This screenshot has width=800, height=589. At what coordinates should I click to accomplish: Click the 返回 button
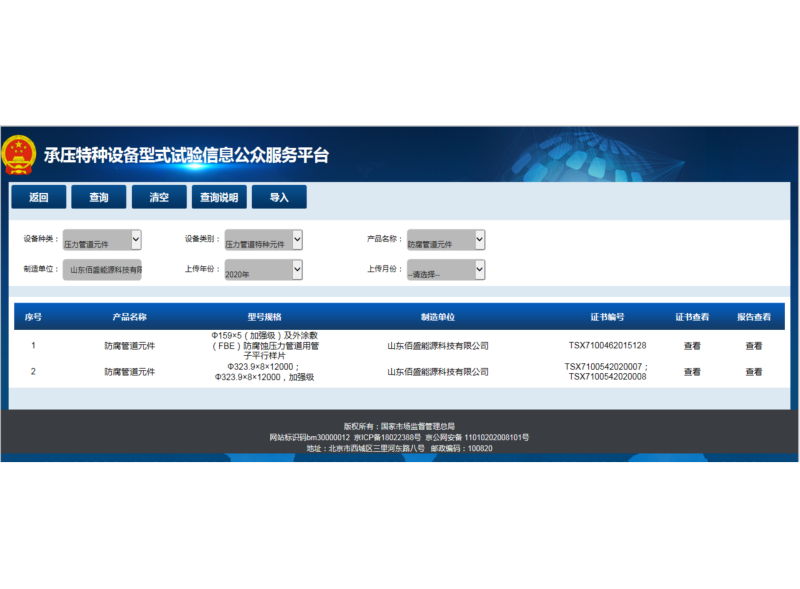[39, 197]
